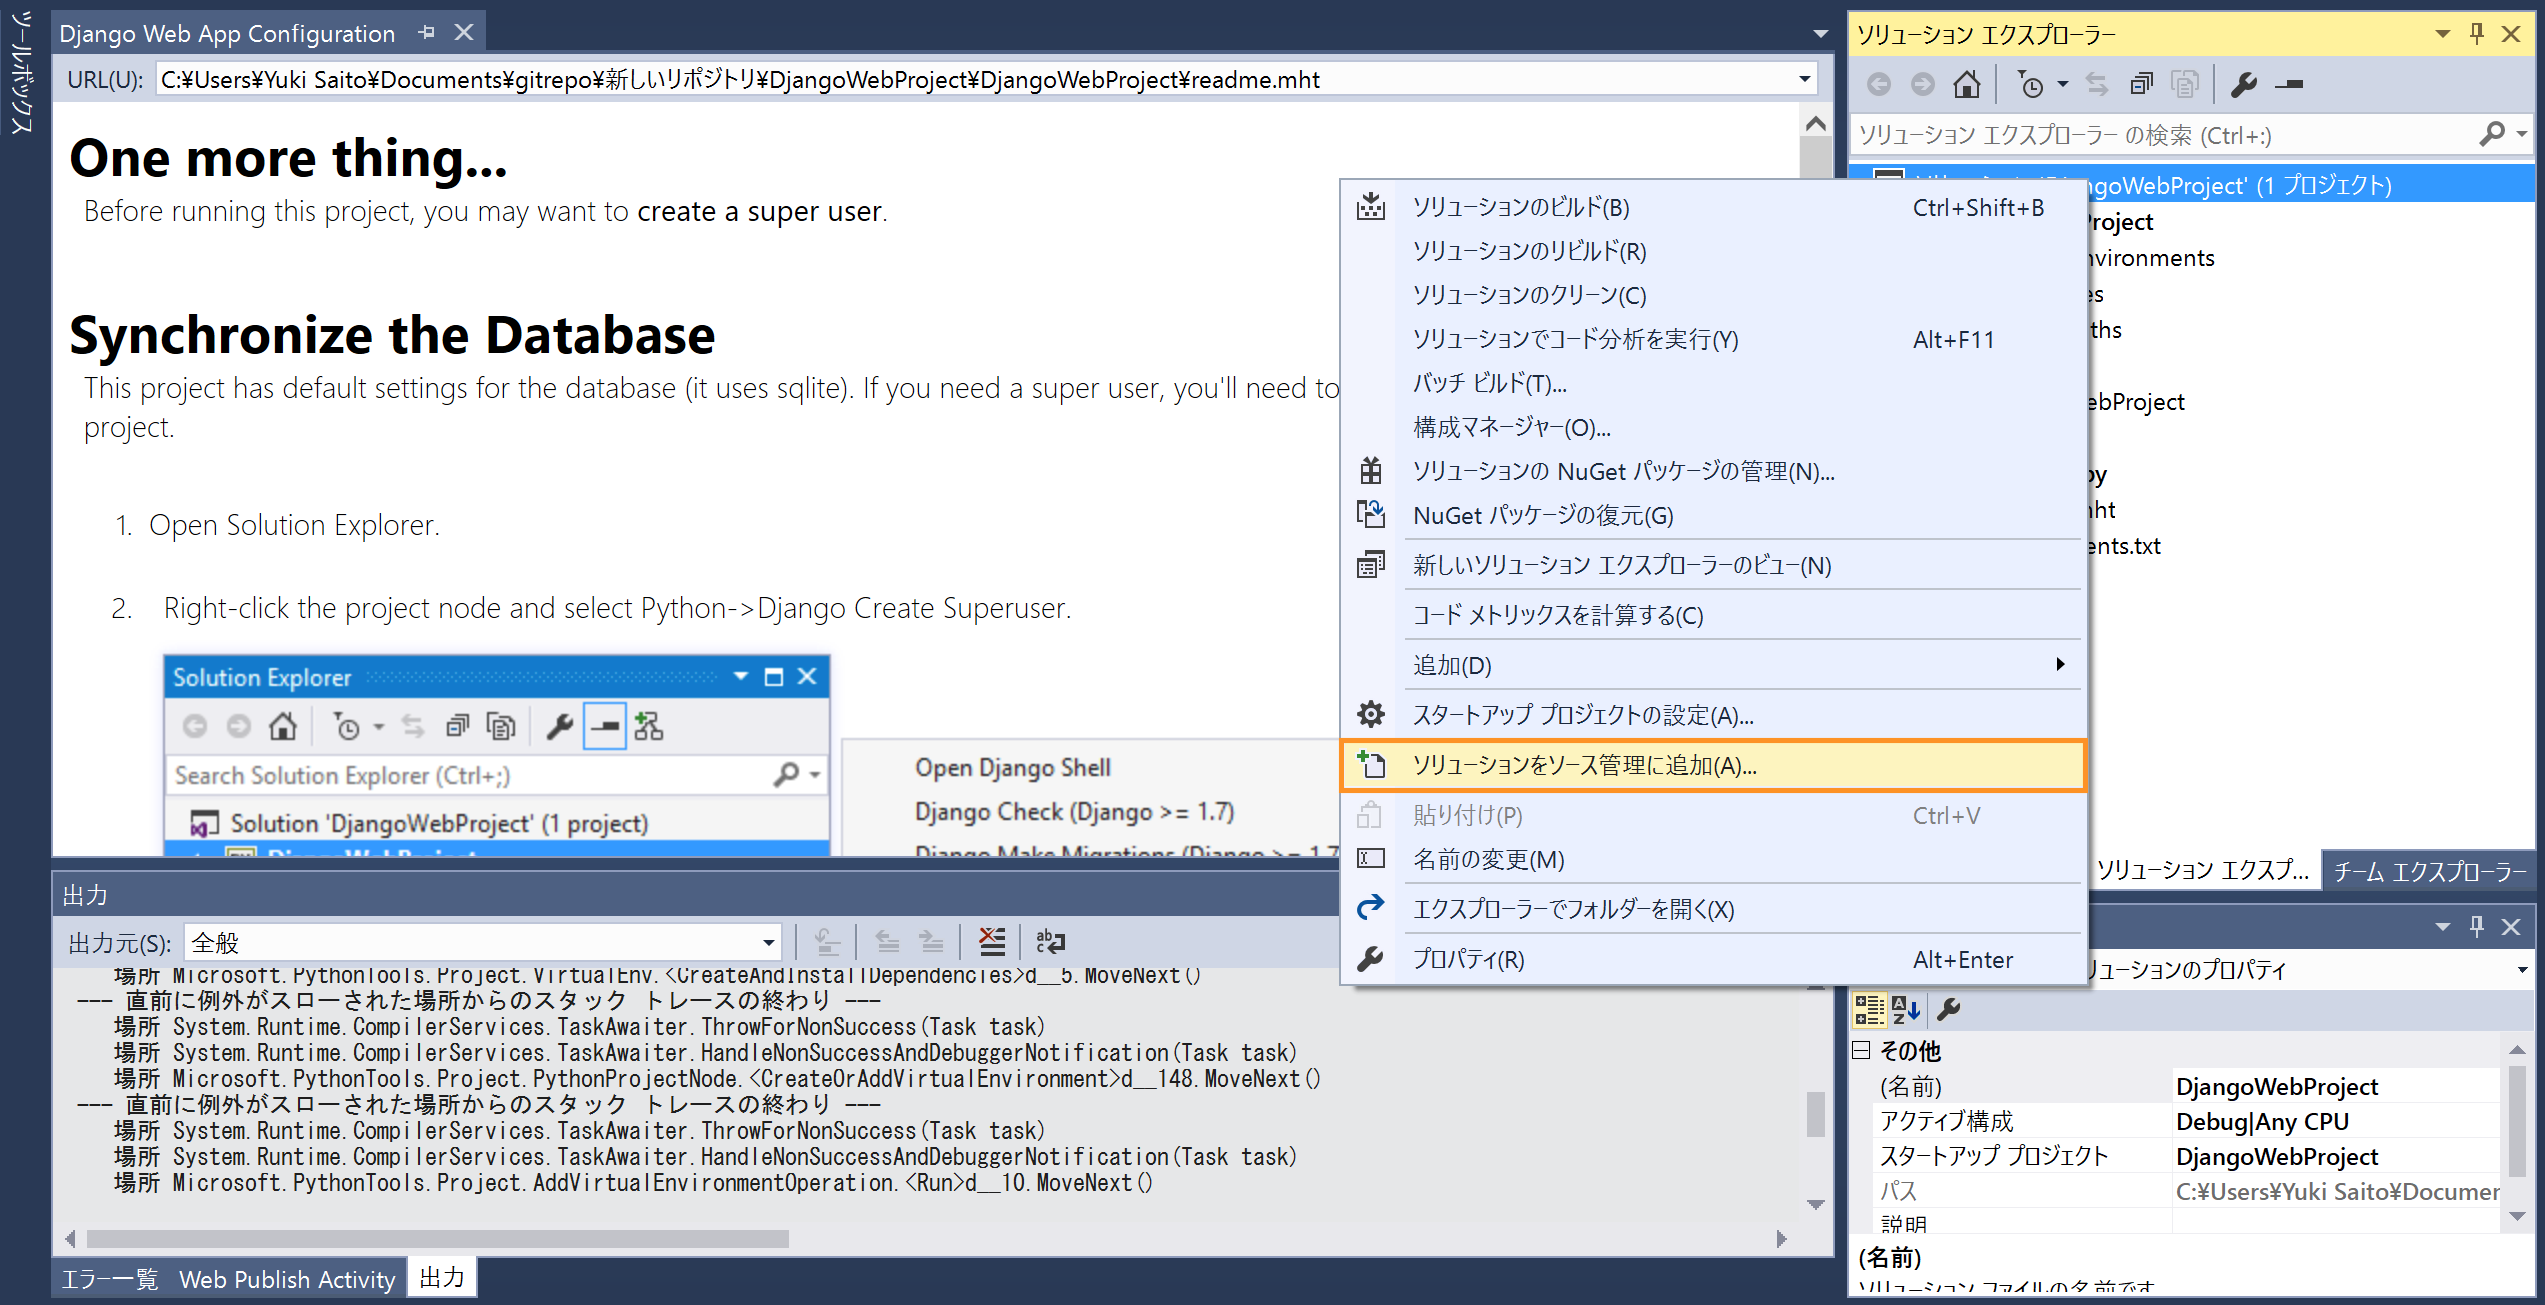The image size is (2545, 1305).
Task: Click the Properties wrench icon in Solution Explorer
Action: pyautogui.click(x=2243, y=85)
